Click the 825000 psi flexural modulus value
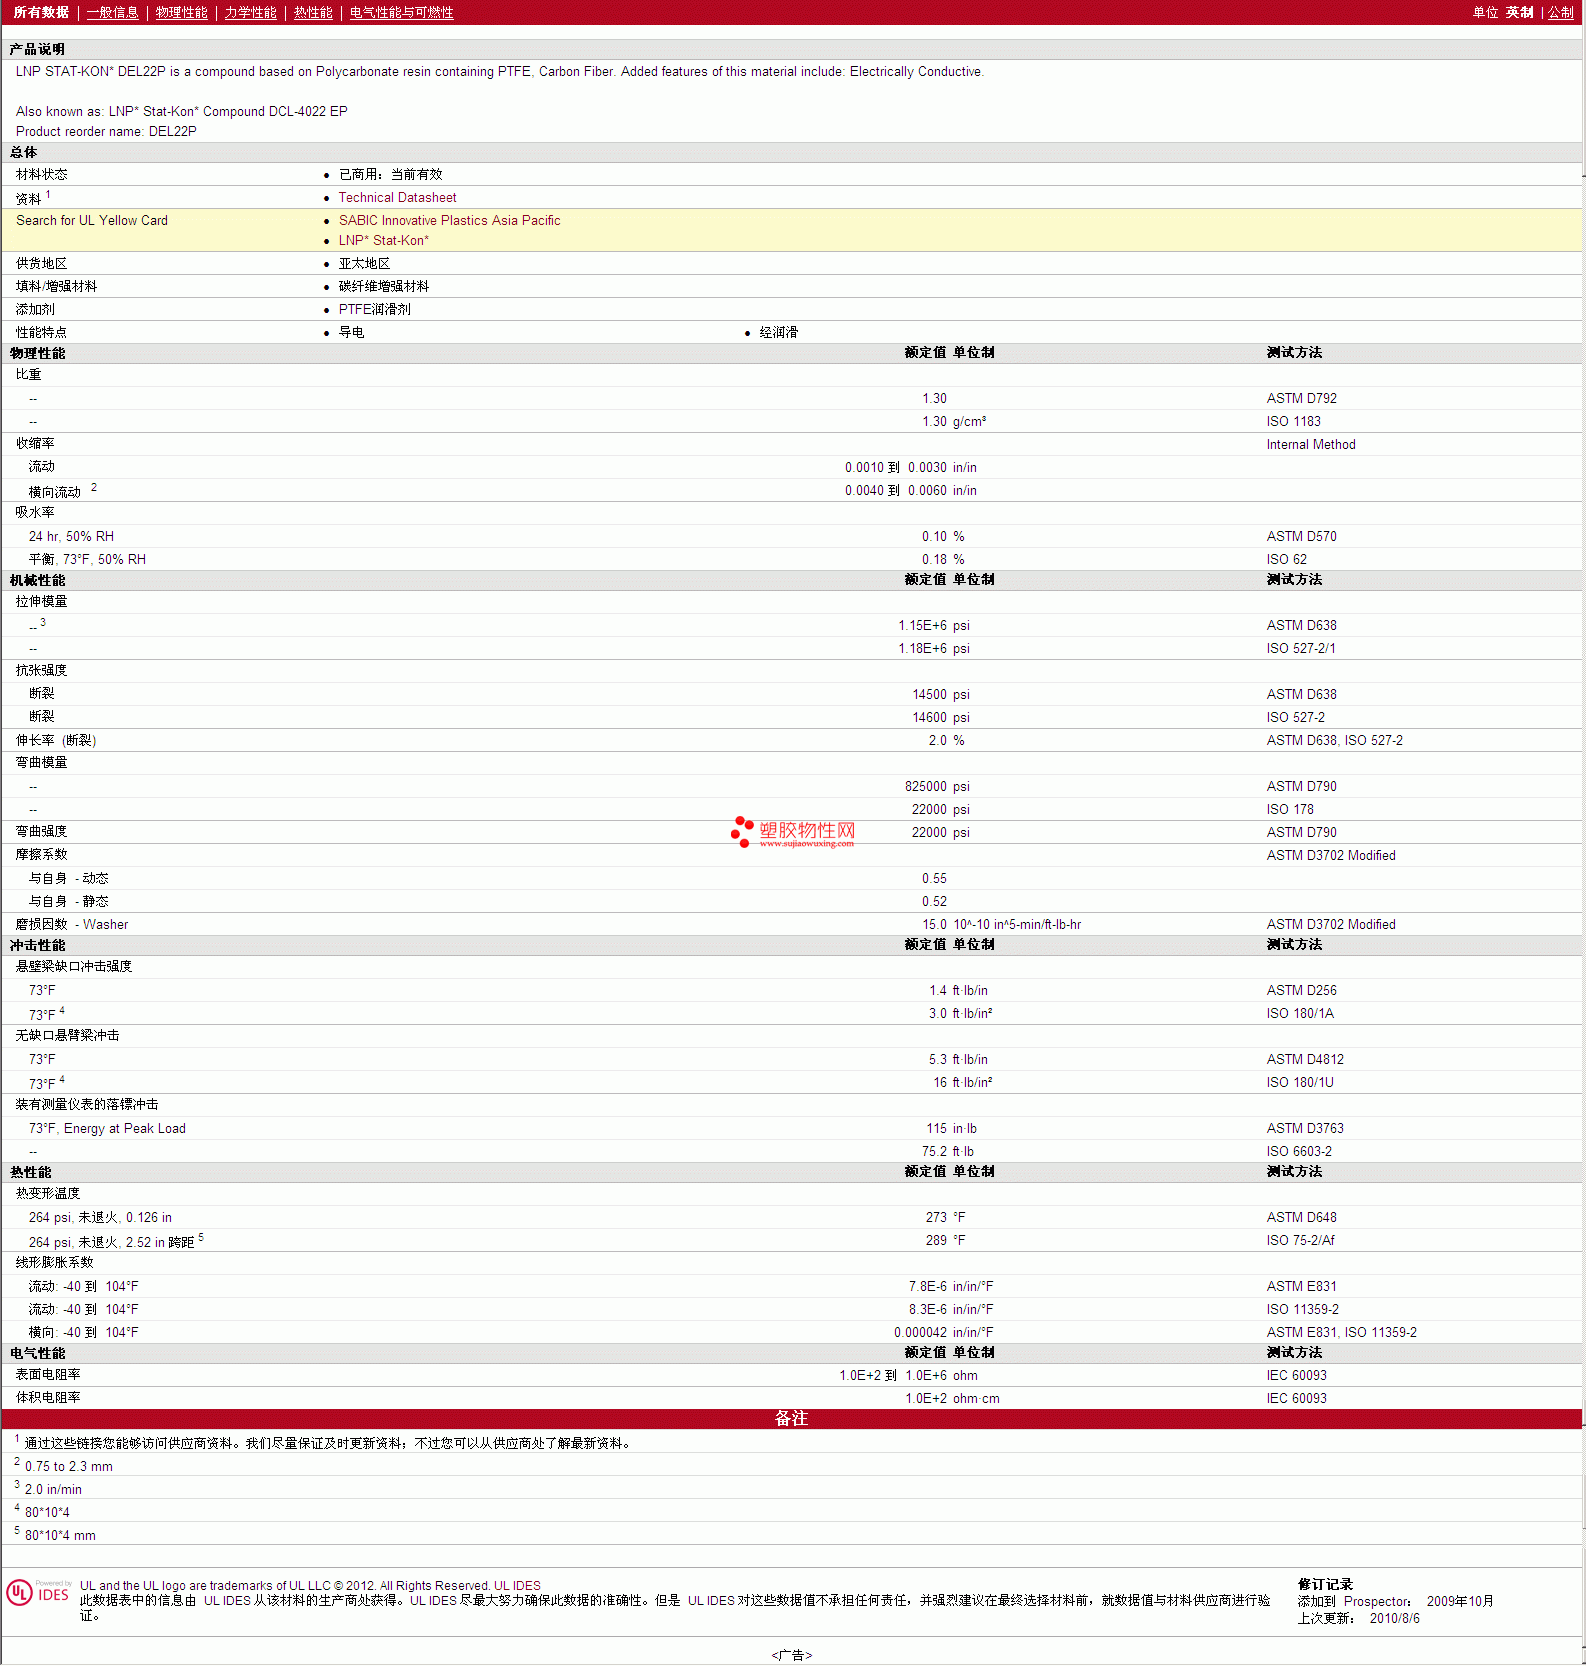Viewport: 1586px width, 1666px height. 937,787
